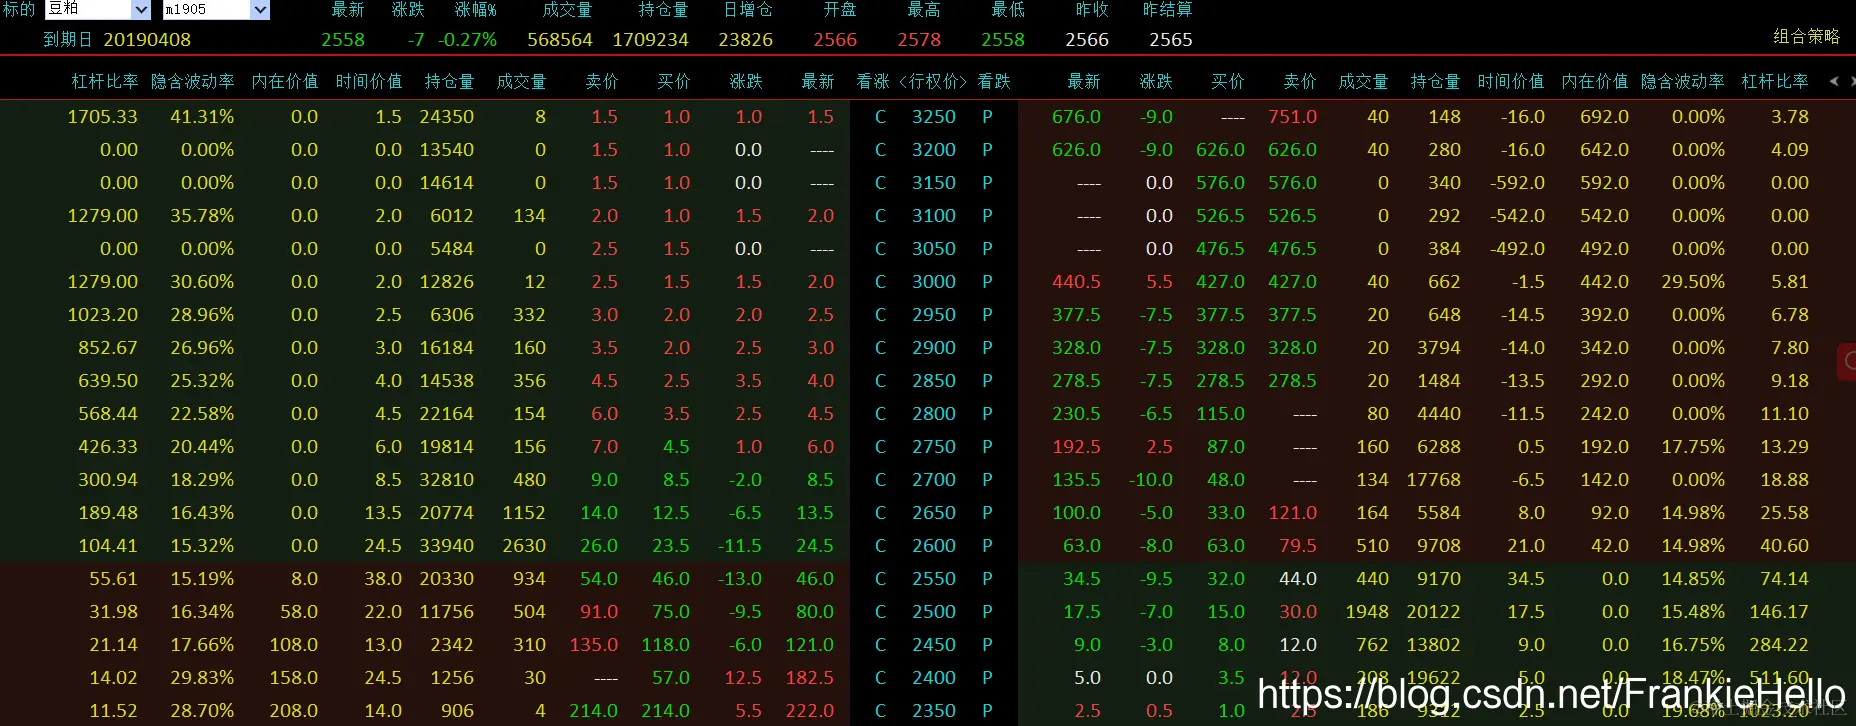Open the 组合策略 combination strategy button
1856x726 pixels.
(1806, 36)
